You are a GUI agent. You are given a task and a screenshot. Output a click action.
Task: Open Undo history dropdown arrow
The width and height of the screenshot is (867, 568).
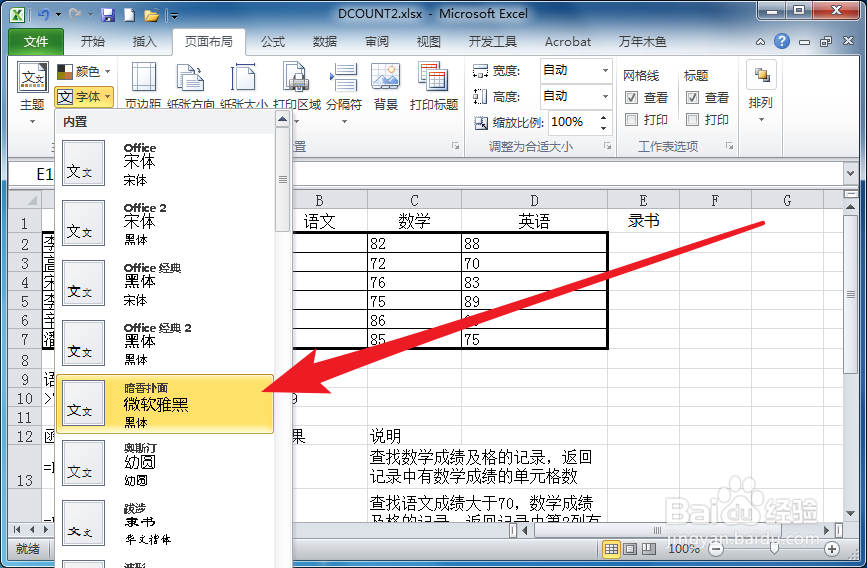pos(58,15)
